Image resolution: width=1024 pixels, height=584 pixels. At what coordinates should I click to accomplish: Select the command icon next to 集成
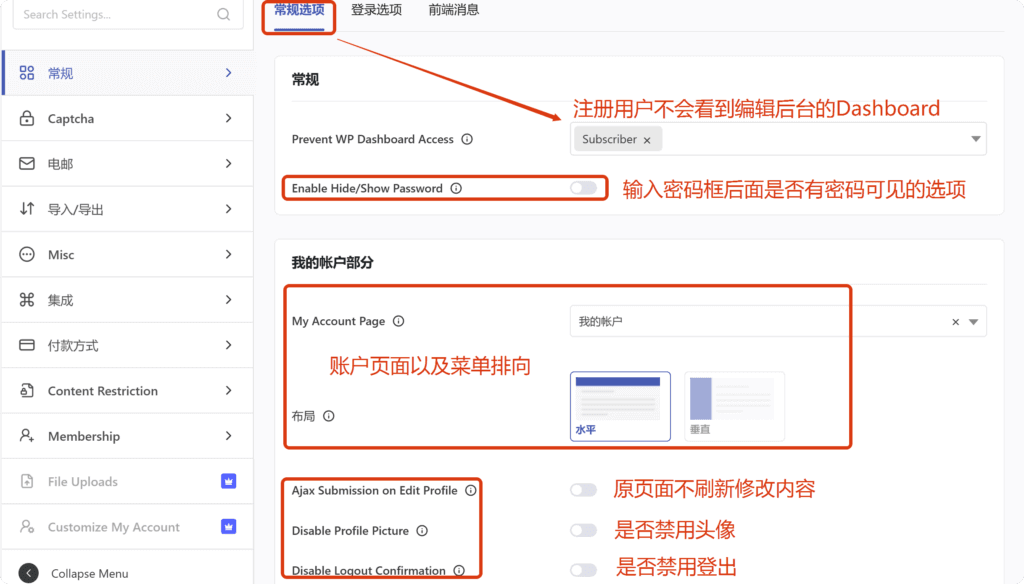[x=29, y=299]
